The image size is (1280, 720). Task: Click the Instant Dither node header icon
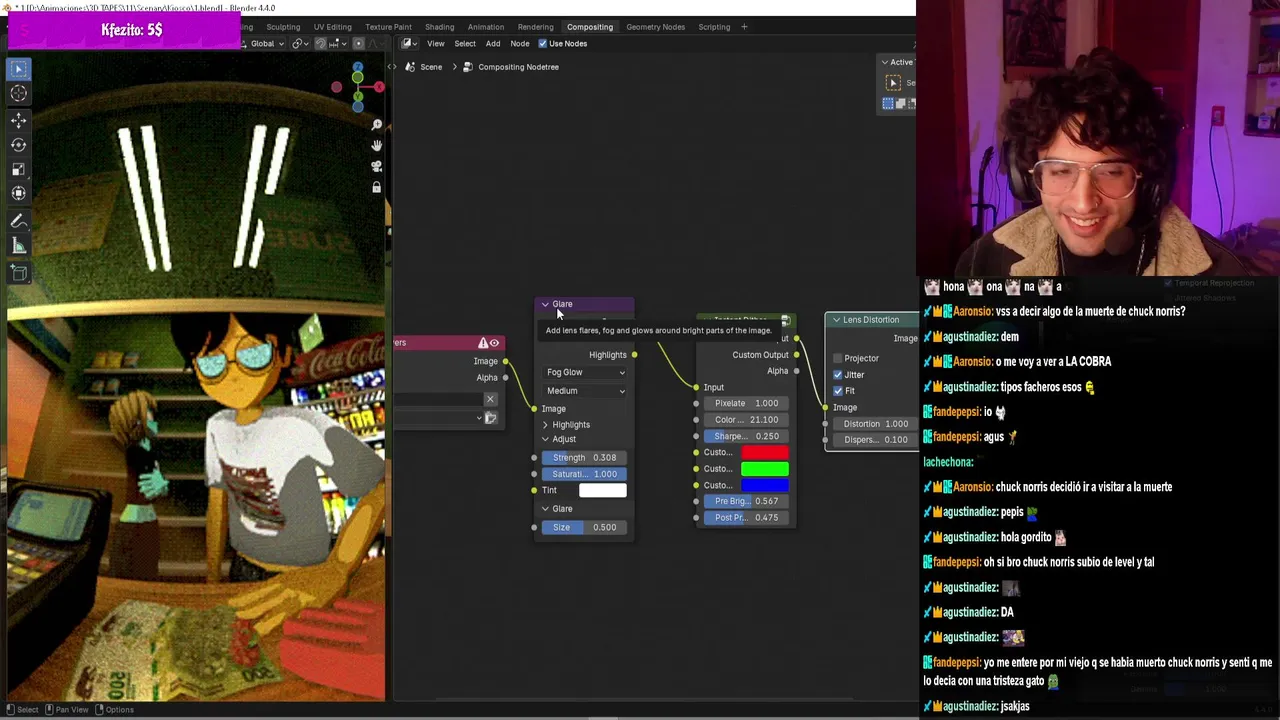(x=785, y=320)
